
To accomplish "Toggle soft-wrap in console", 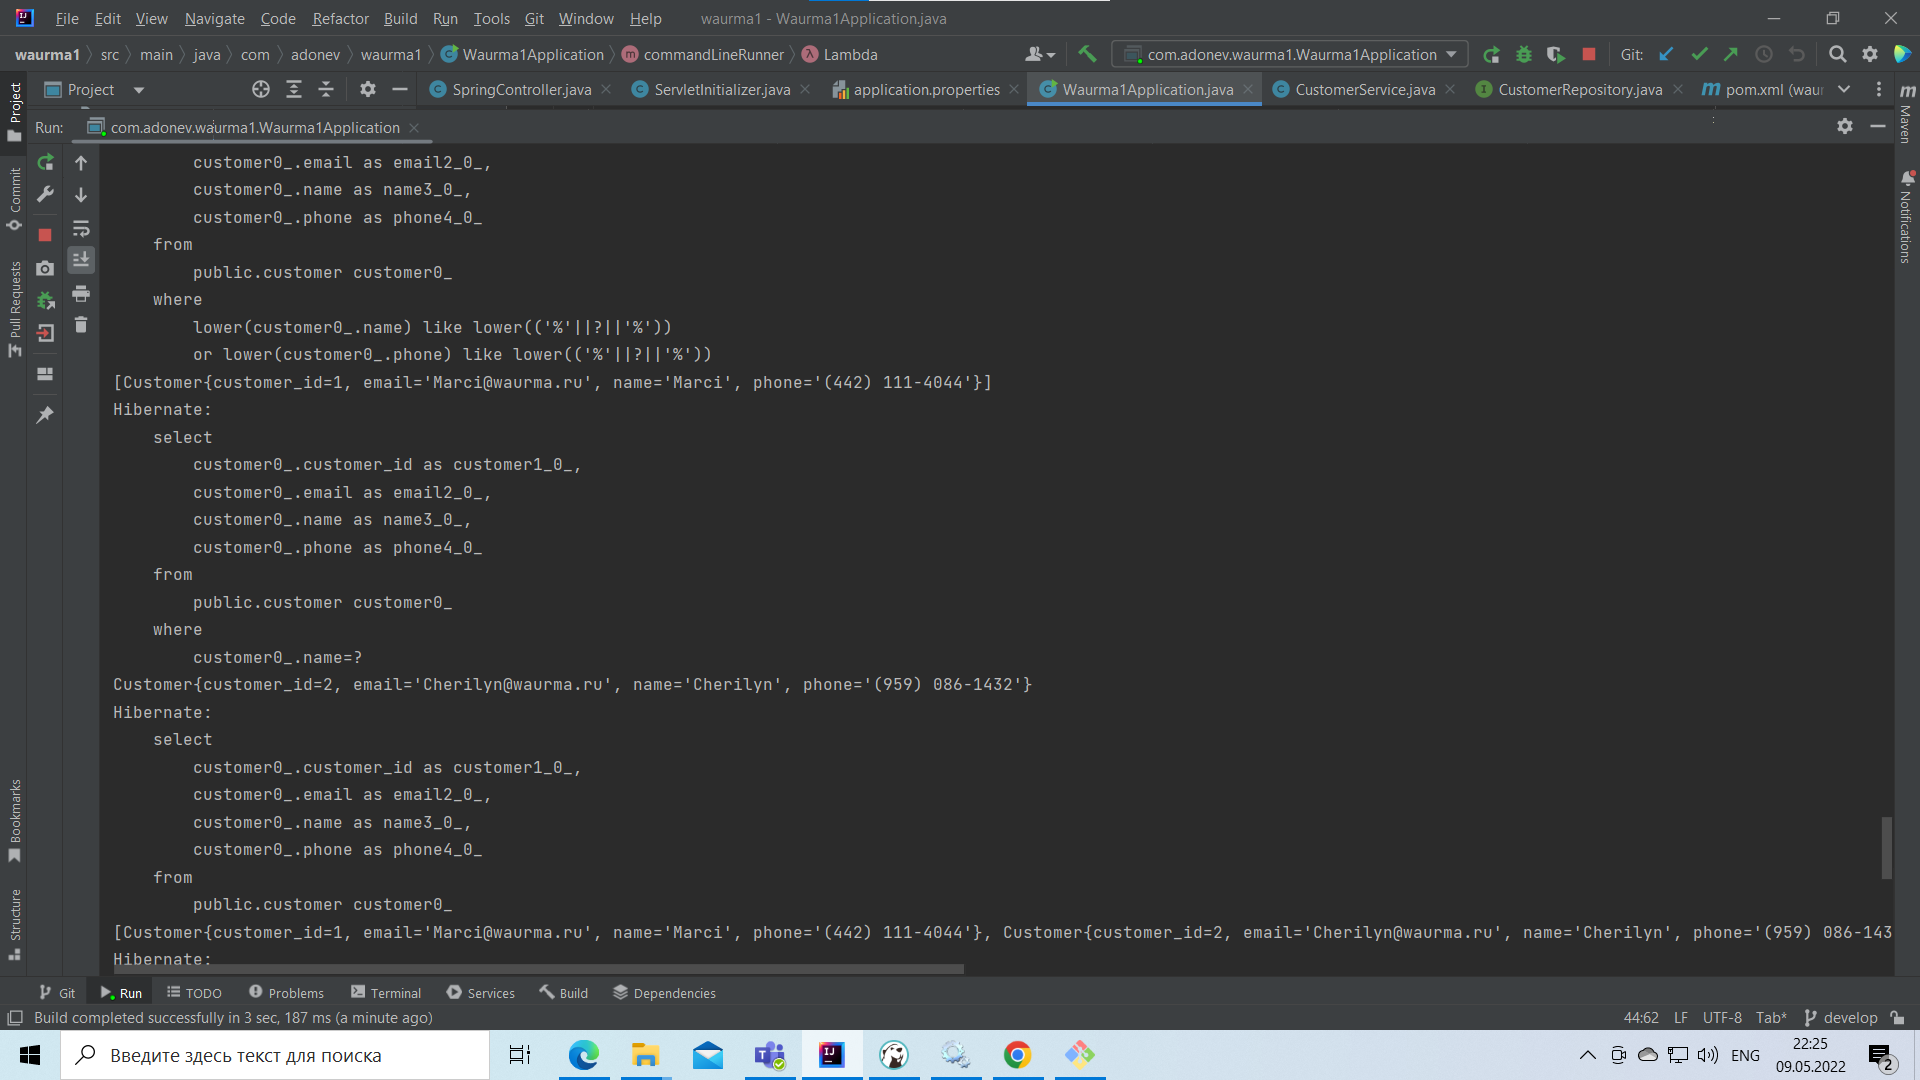I will coord(81,228).
